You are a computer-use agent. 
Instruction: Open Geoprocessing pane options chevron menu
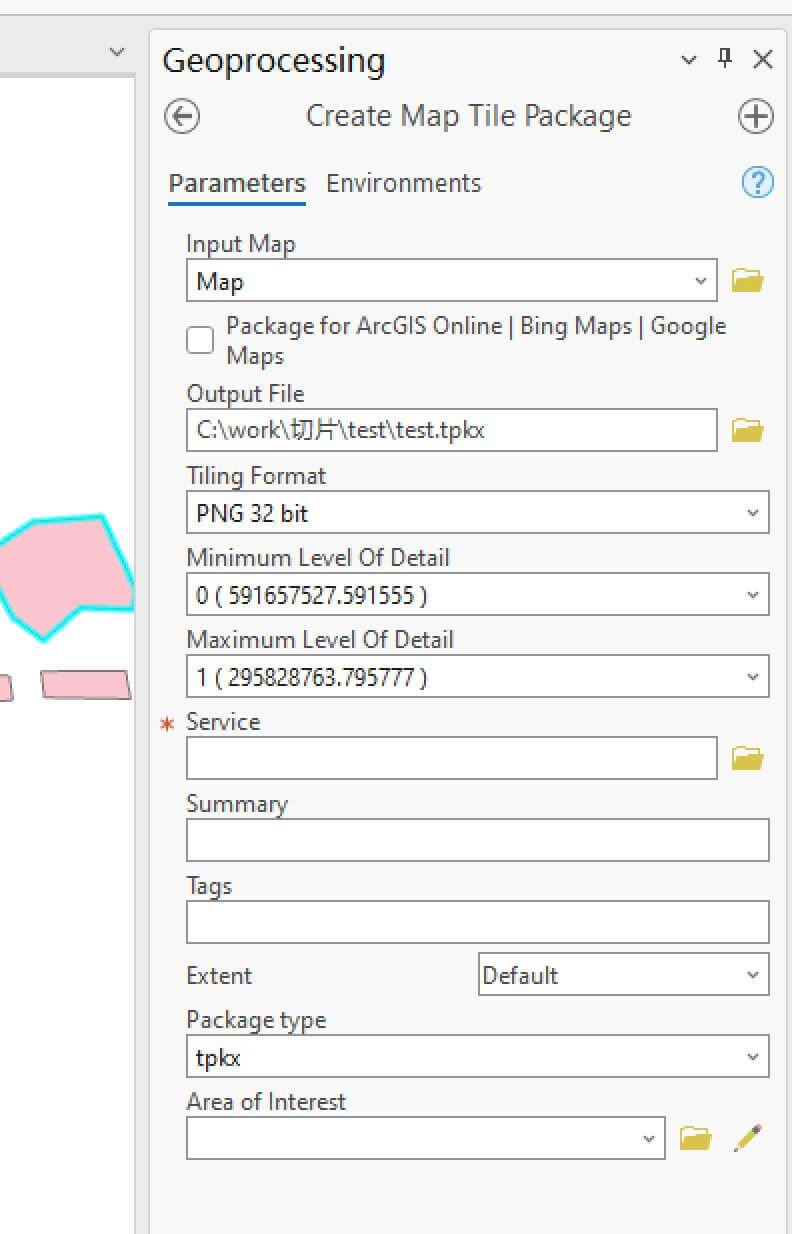[688, 60]
